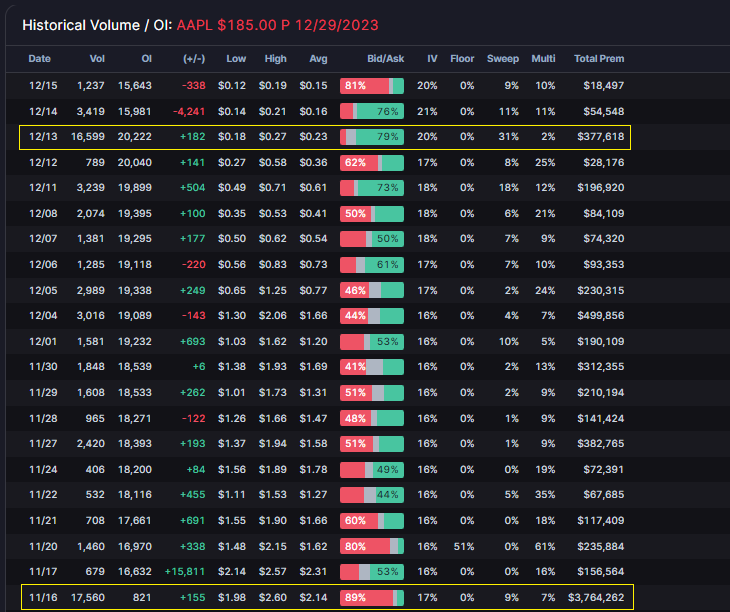Click the total premium $3,764,262

click(596, 598)
